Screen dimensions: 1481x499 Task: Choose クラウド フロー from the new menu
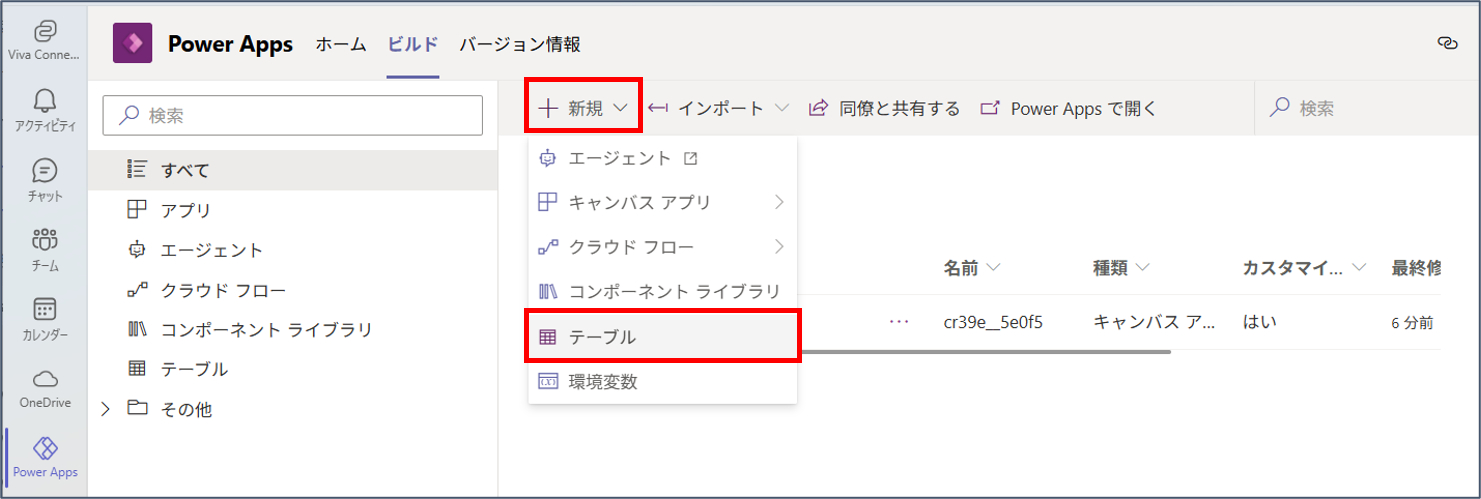[x=662, y=247]
